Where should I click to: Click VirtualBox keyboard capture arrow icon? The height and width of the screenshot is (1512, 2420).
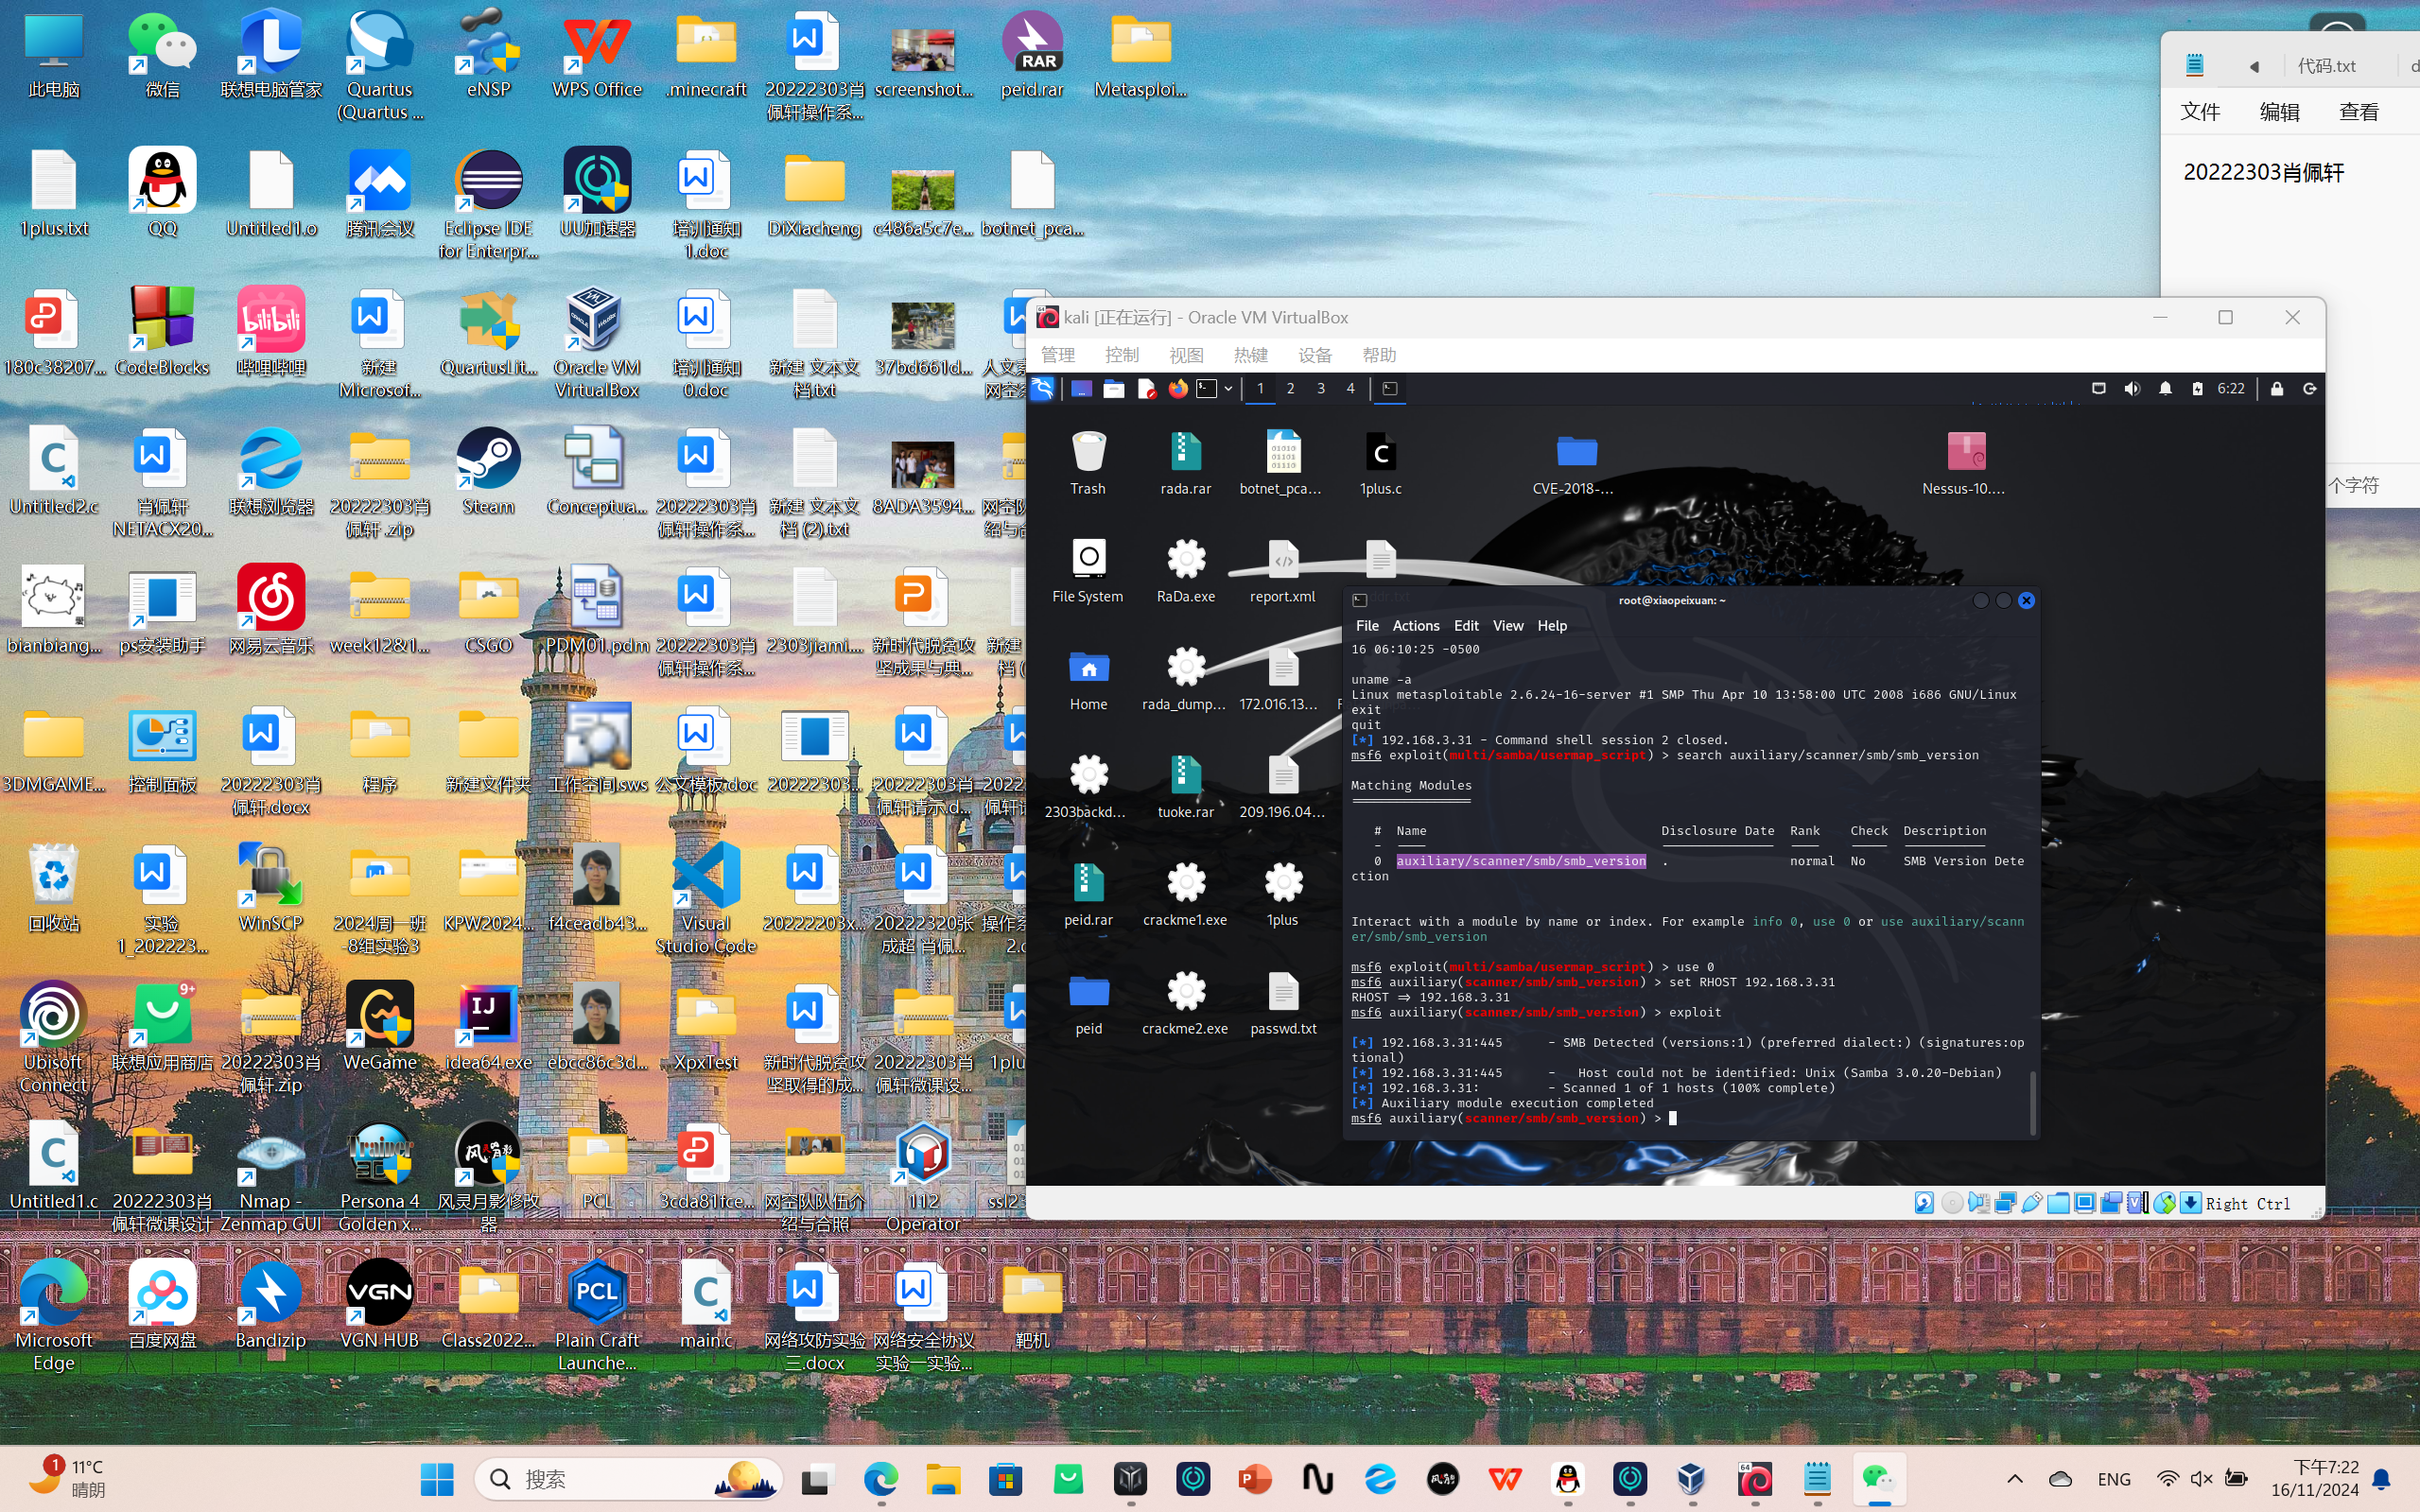2190,1203
